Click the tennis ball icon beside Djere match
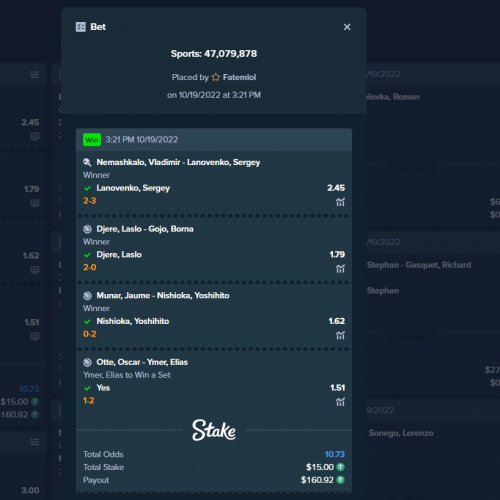 (87, 229)
